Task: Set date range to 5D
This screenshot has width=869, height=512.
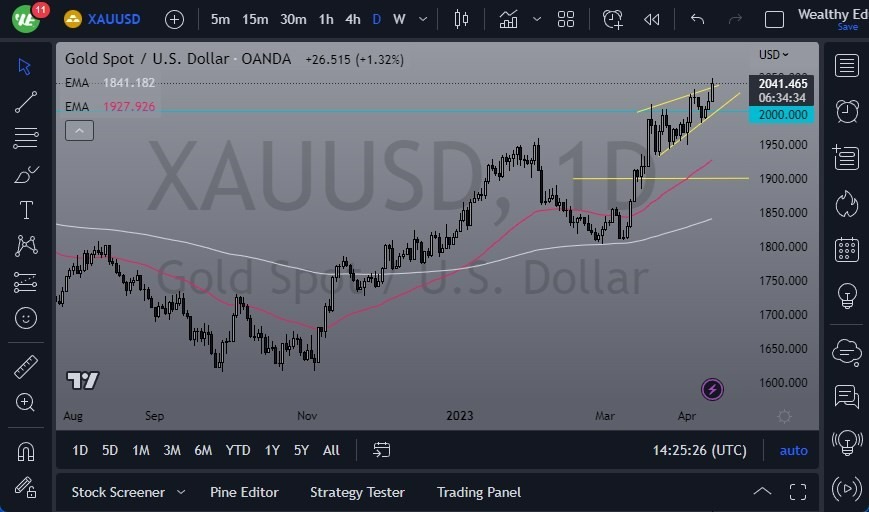Action: point(110,450)
